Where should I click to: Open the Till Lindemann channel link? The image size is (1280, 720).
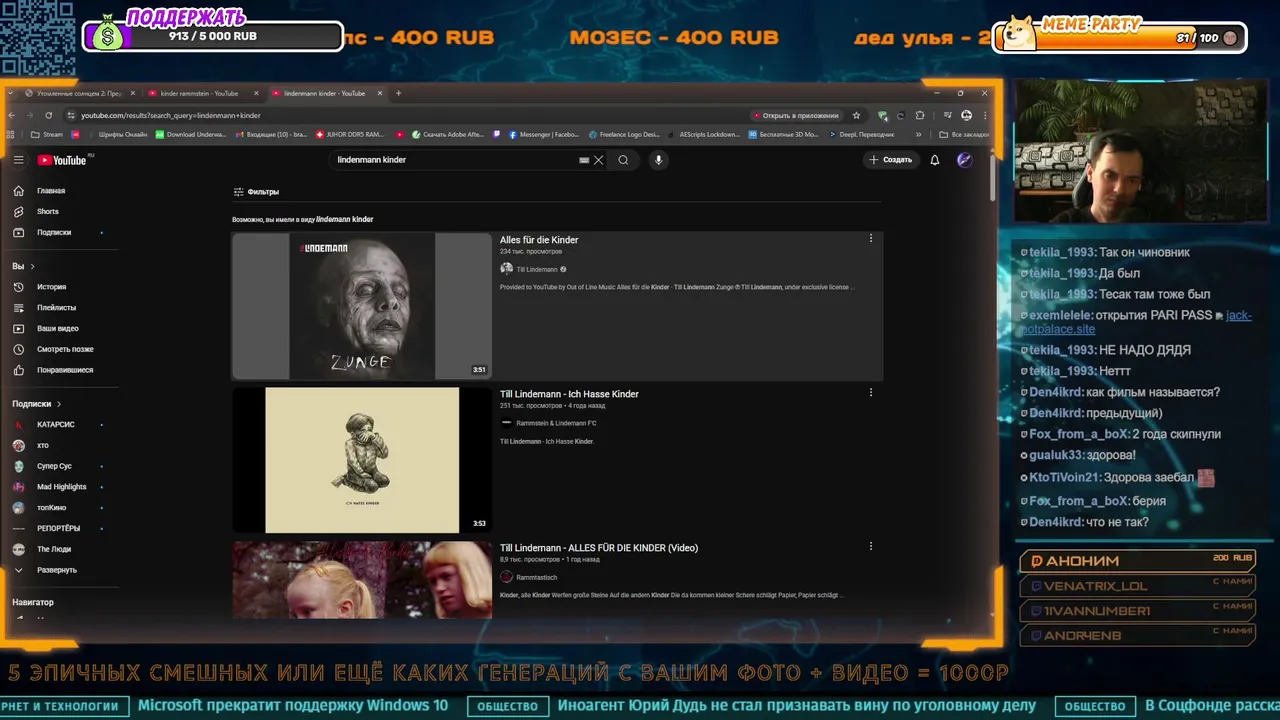point(537,269)
